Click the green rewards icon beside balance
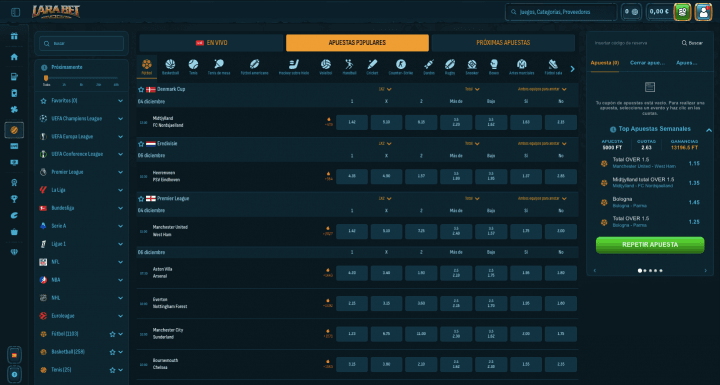Image resolution: width=720 pixels, height=385 pixels. click(682, 12)
